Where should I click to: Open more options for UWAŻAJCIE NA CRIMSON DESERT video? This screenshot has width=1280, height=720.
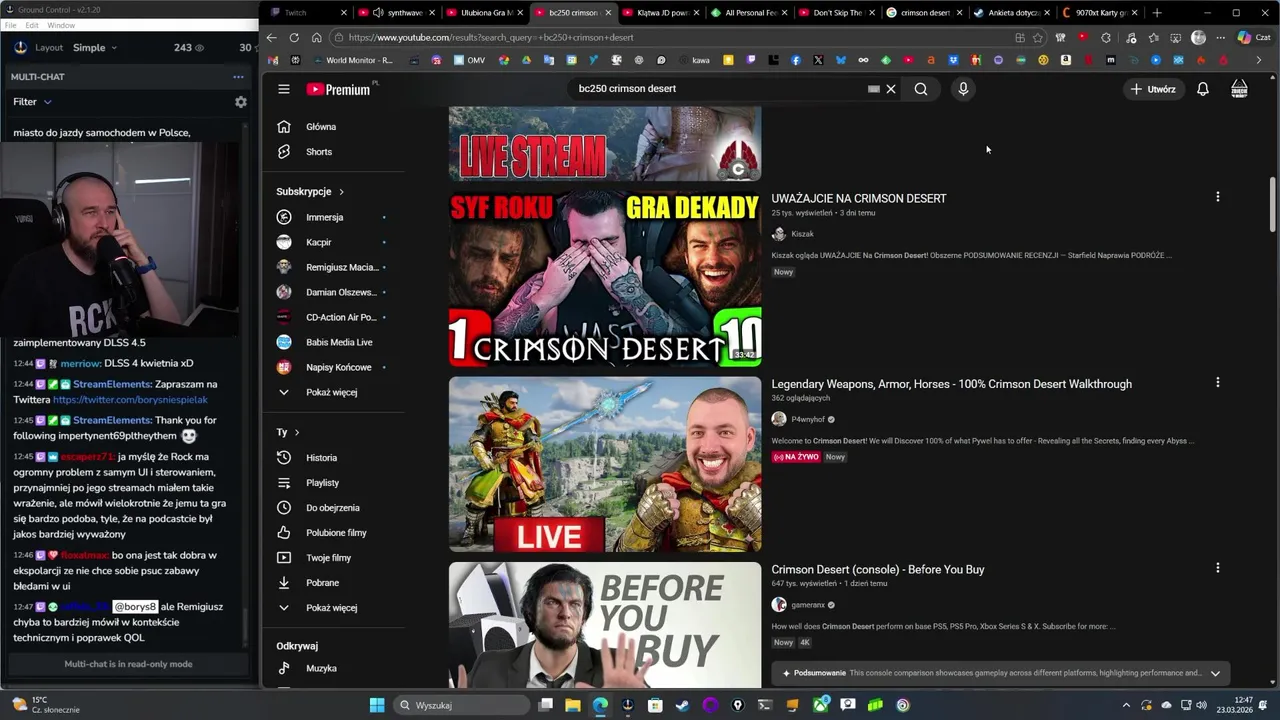[x=1217, y=197]
